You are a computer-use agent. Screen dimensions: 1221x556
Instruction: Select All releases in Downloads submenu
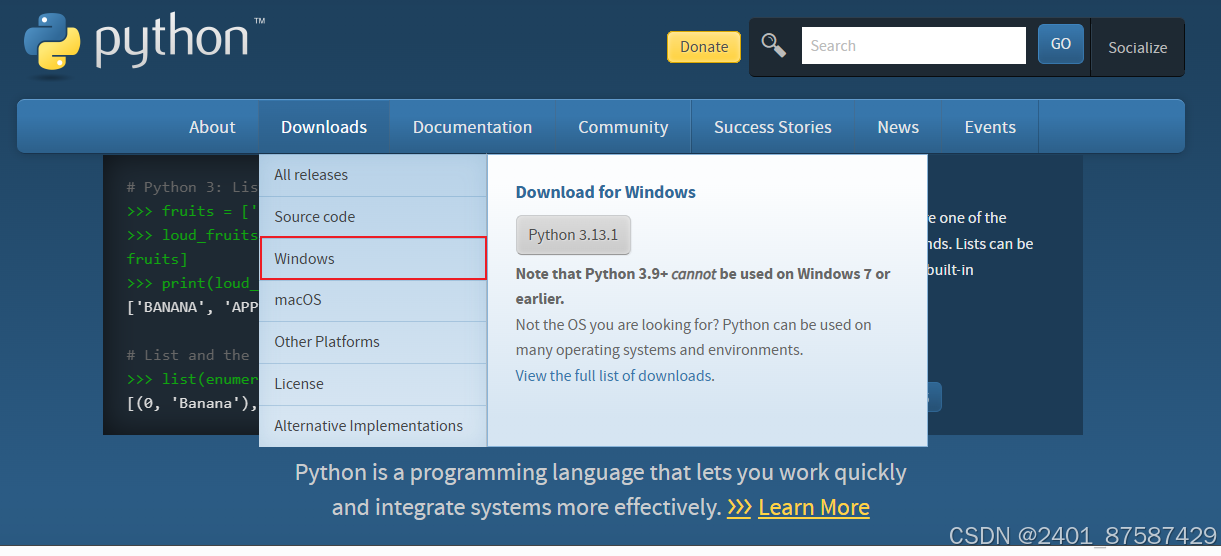373,175
